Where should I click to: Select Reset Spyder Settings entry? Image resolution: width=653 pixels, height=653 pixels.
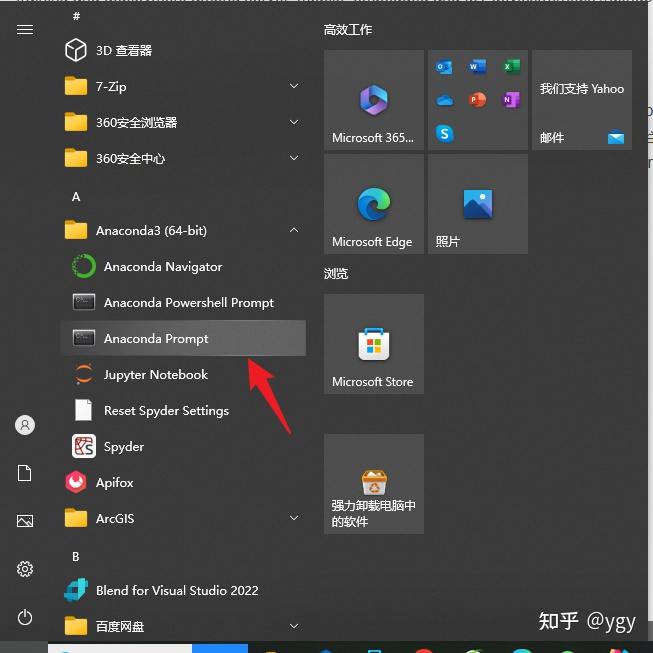[x=183, y=411]
